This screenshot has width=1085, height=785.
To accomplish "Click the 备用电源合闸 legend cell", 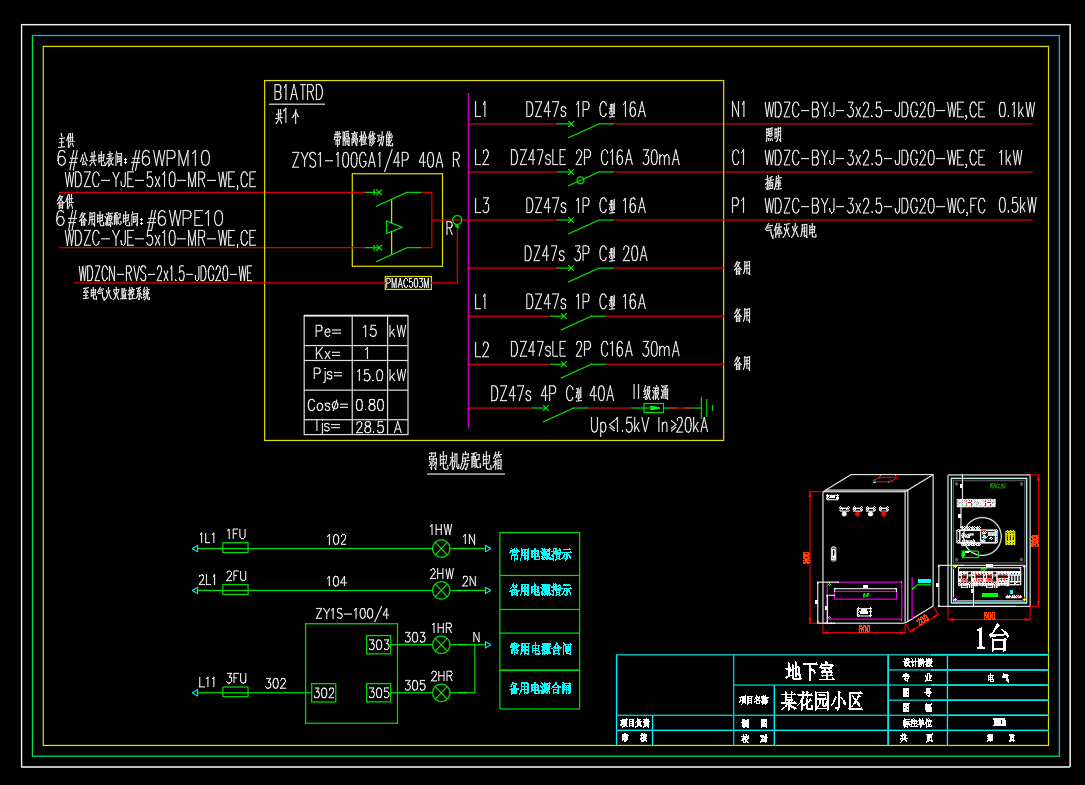I will coord(540,689).
